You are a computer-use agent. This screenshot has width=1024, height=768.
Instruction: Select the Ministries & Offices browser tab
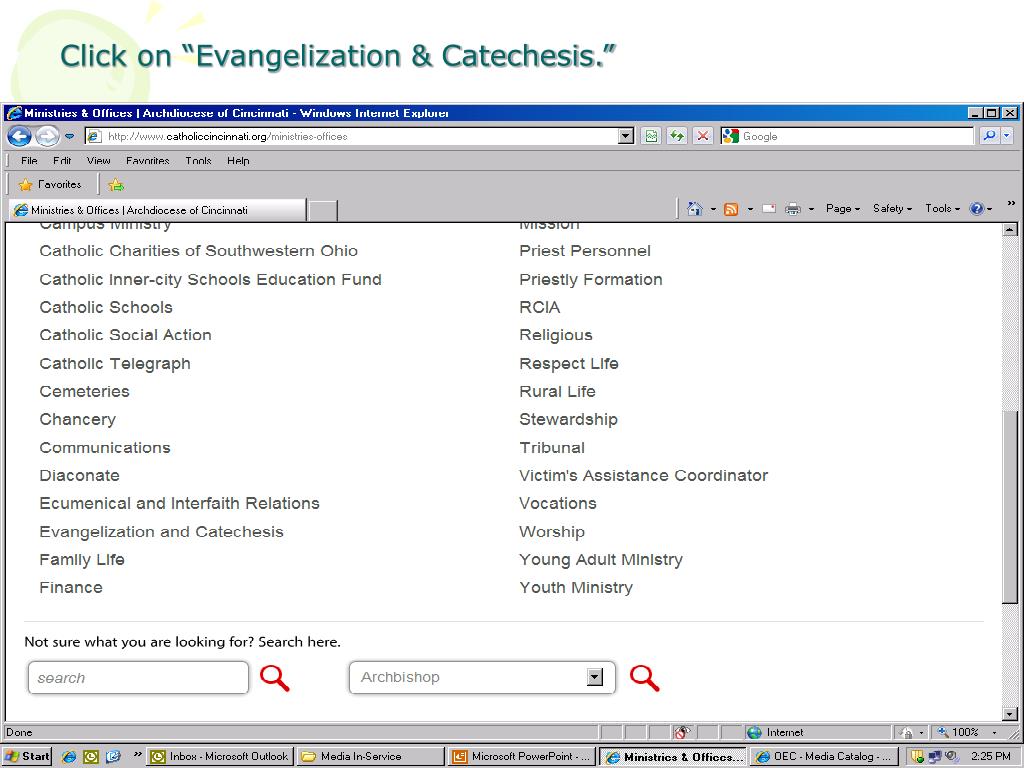157,210
